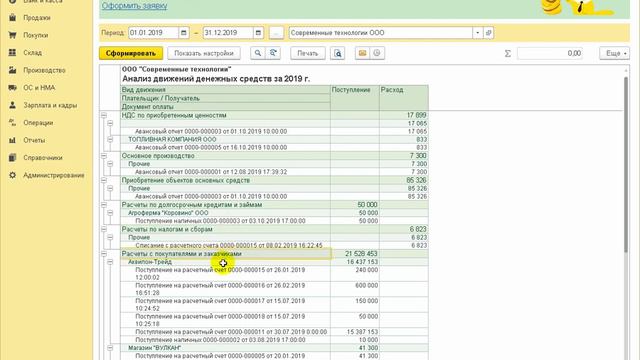
Task: Open the ОС и НМА sidebar section
Action: (x=39, y=88)
